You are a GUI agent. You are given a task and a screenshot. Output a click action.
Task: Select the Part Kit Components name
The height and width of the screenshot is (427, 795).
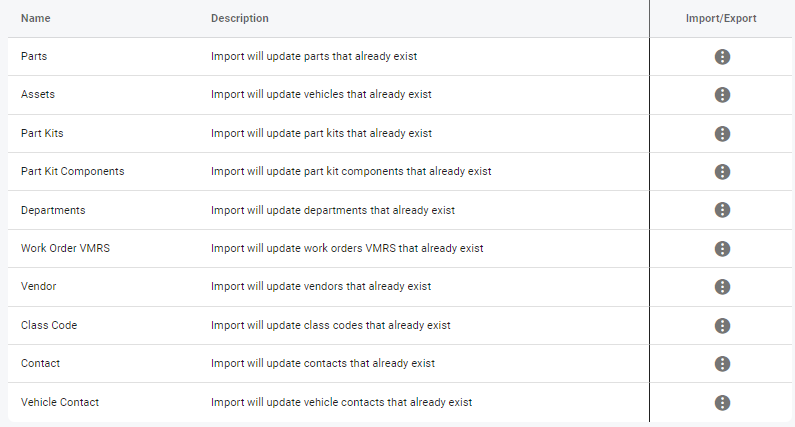point(72,172)
